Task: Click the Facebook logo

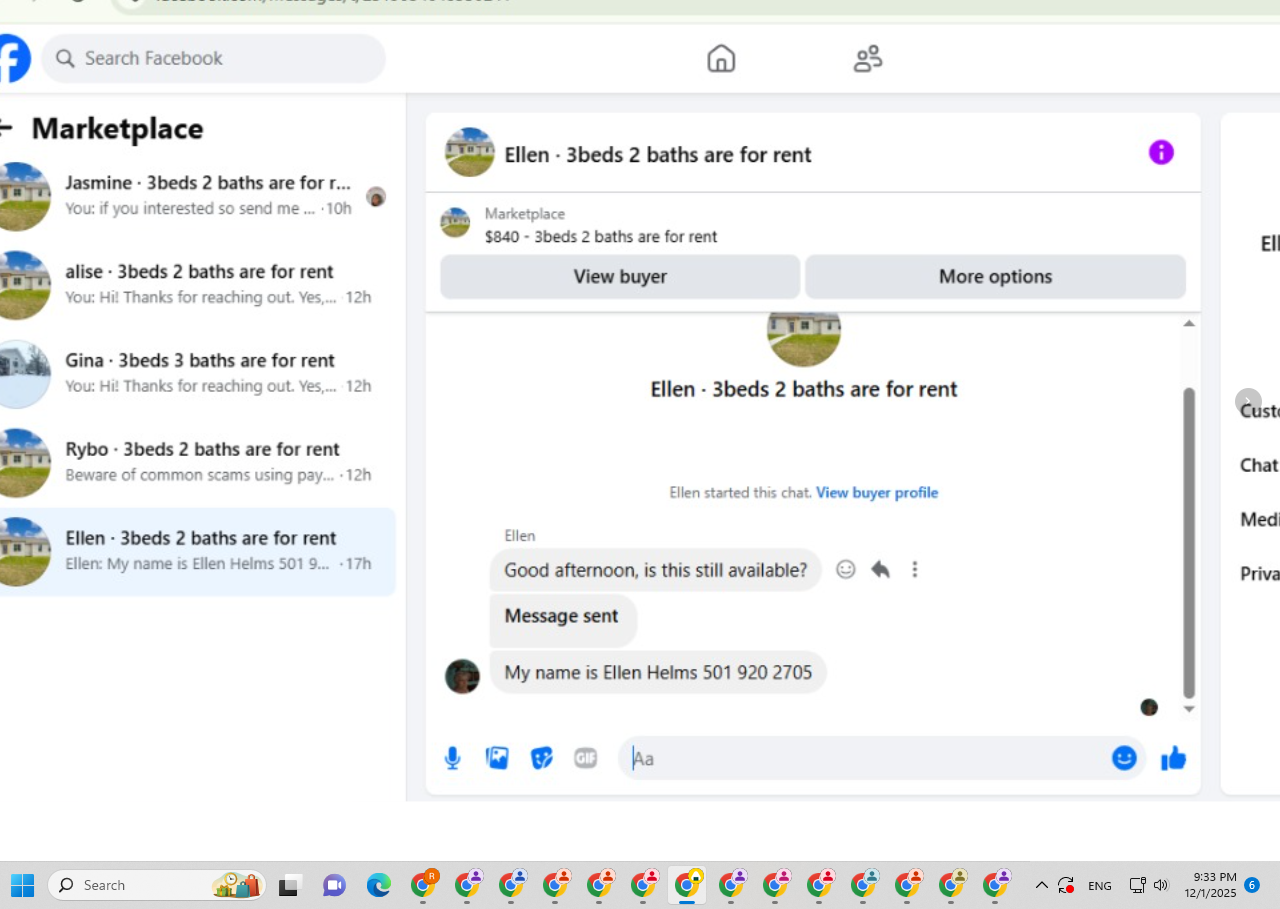Action: [x=14, y=58]
